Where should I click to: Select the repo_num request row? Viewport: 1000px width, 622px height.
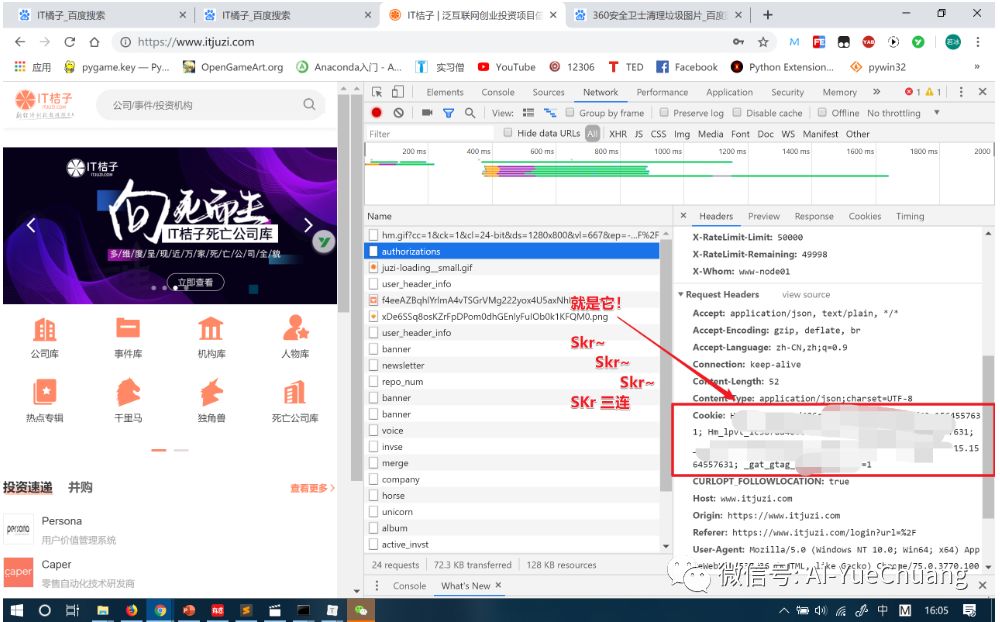tap(512, 381)
